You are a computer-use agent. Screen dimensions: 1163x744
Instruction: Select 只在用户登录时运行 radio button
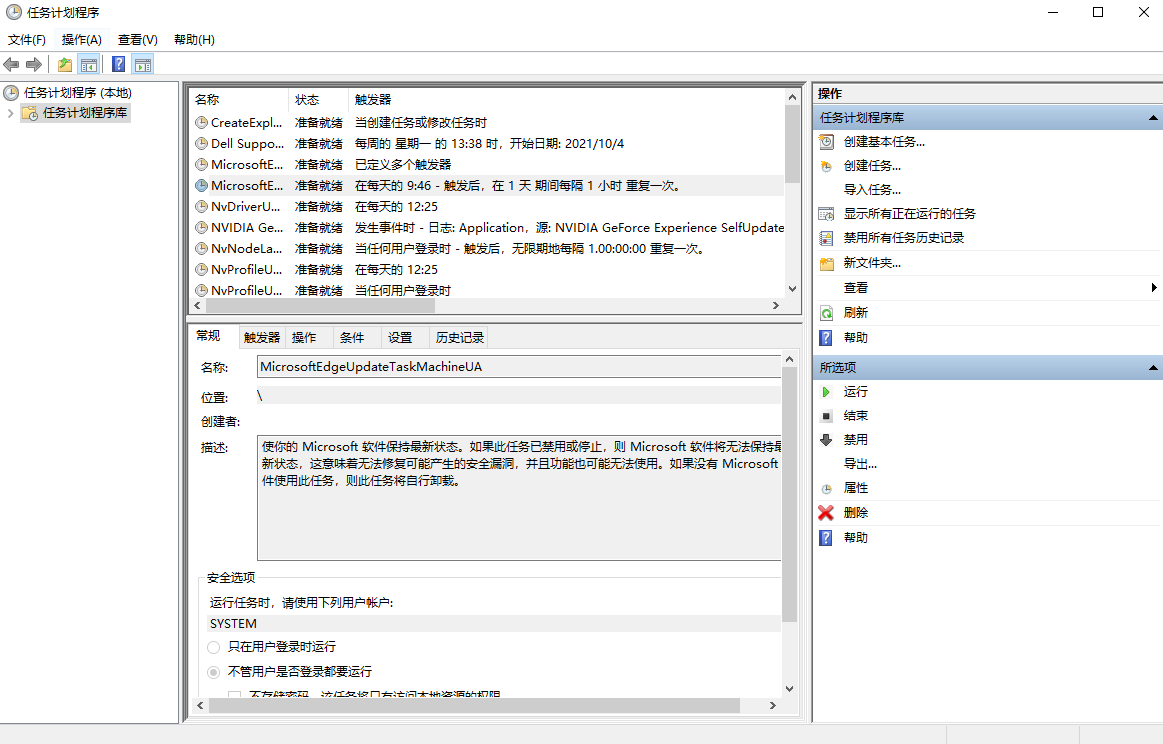pyautogui.click(x=214, y=648)
